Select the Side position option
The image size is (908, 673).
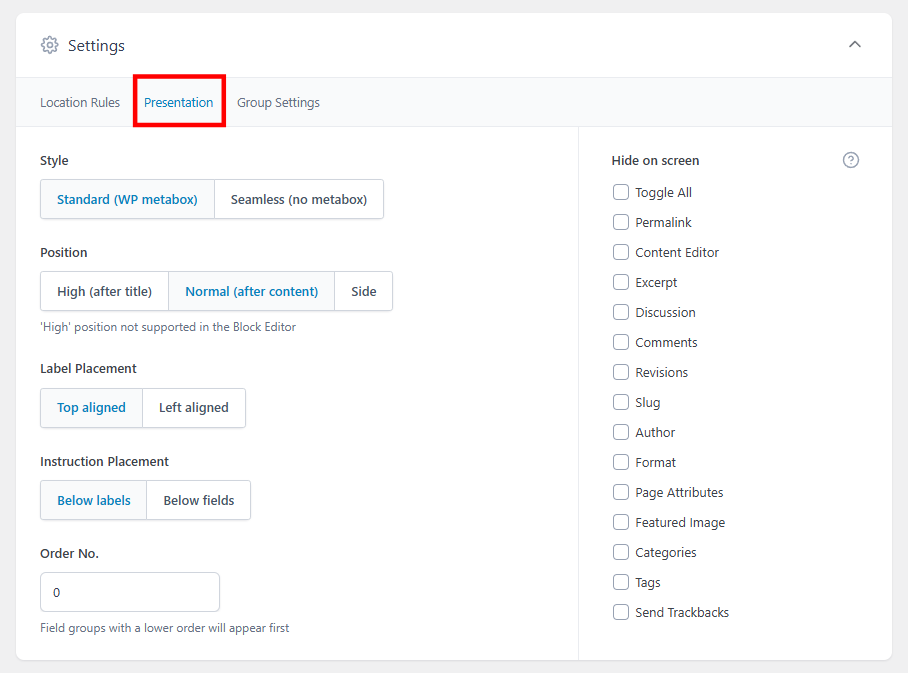[x=363, y=291]
